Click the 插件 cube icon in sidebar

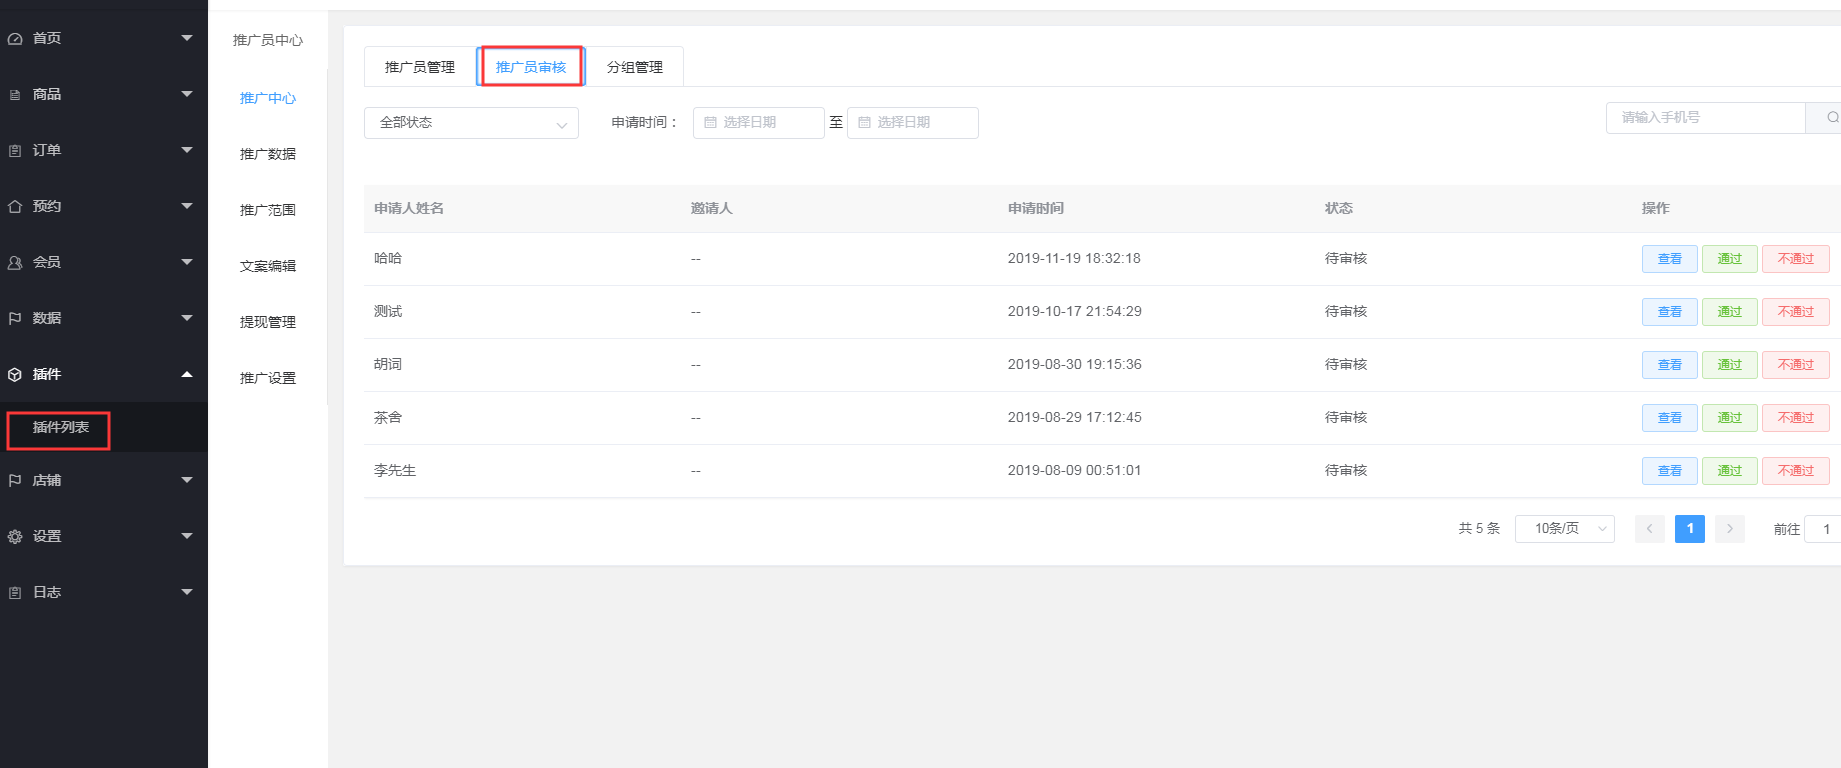(15, 375)
